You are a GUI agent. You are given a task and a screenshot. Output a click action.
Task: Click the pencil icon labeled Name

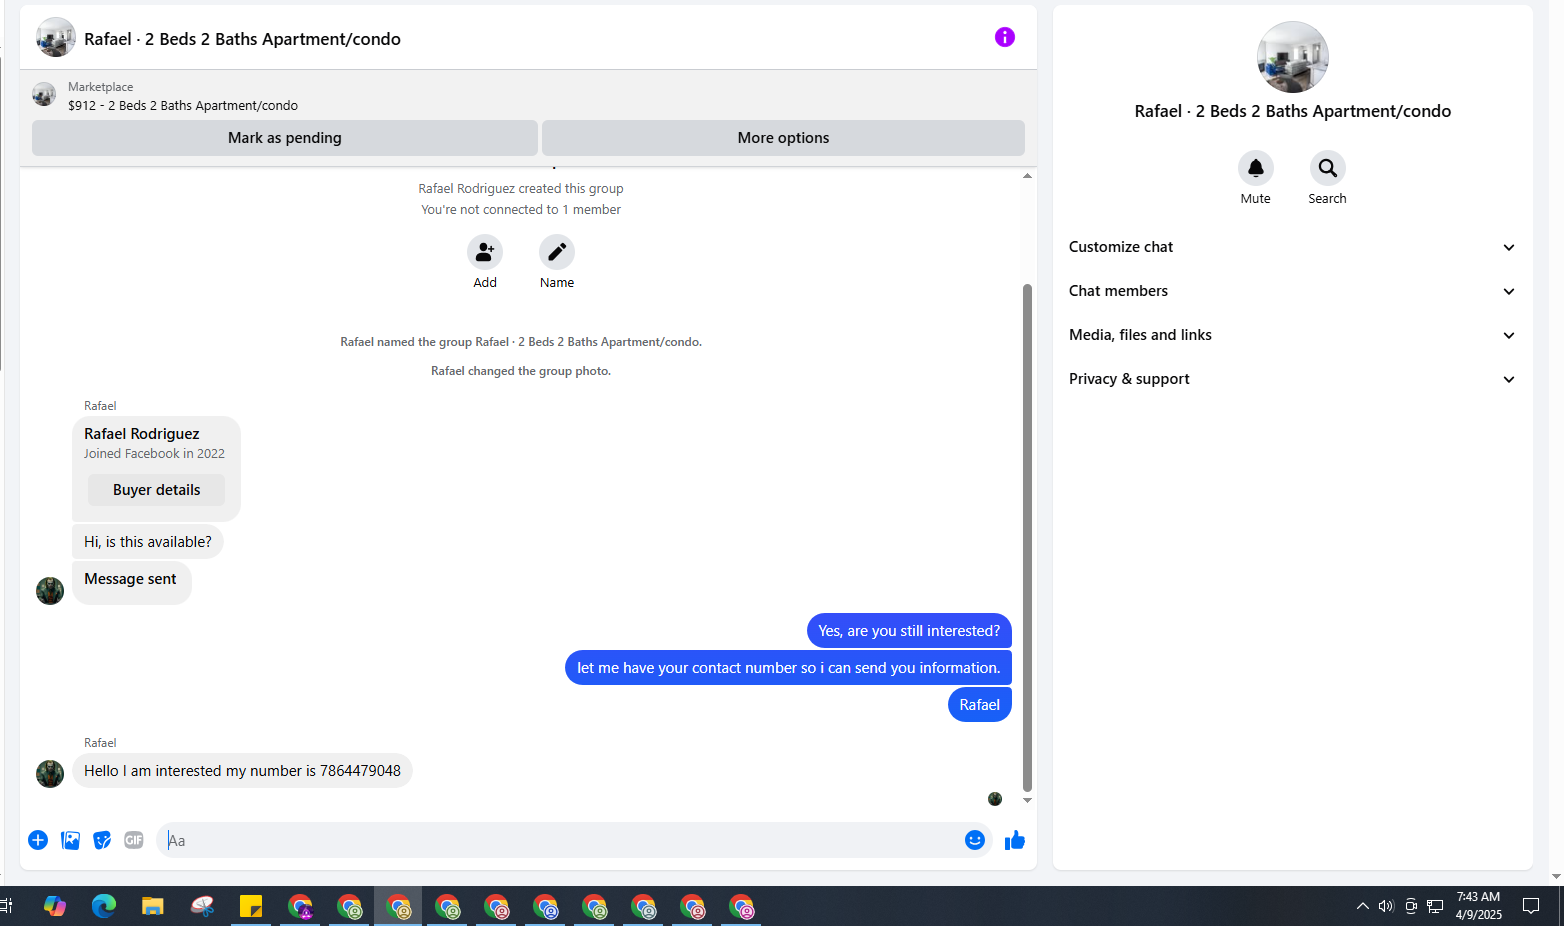(557, 252)
